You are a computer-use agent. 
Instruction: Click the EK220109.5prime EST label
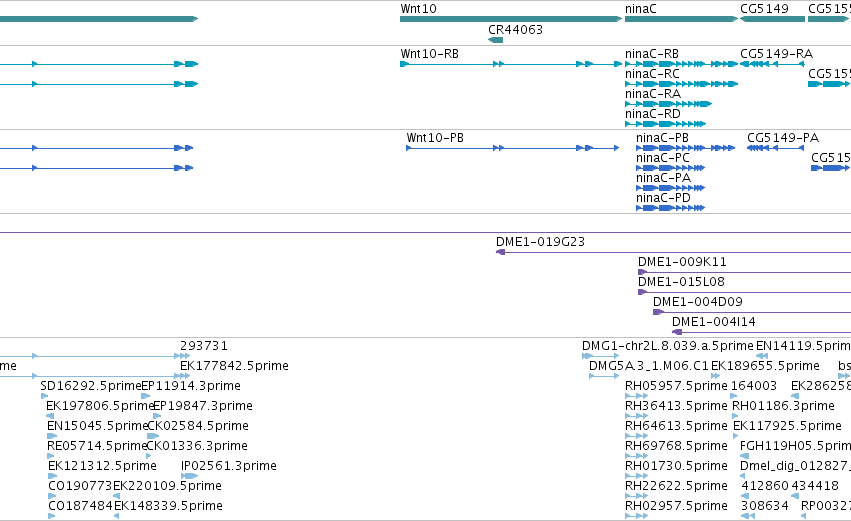(167, 486)
